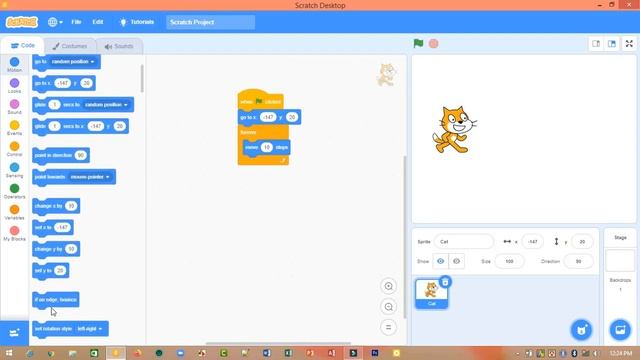The height and width of the screenshot is (360, 640).
Task: Open the Sensing blocks category
Action: click(14, 170)
